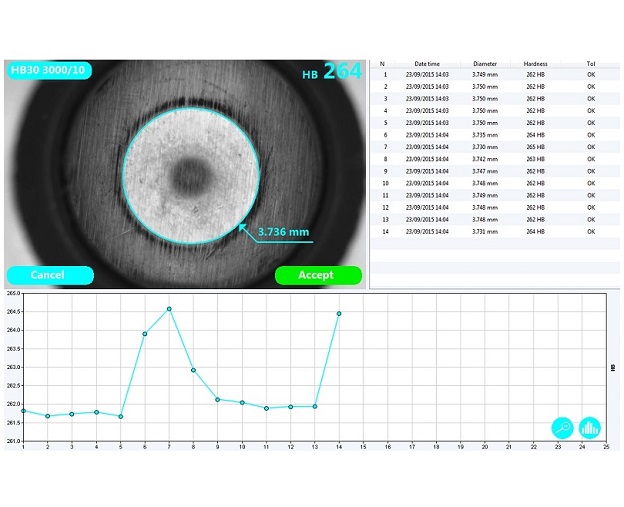Click the HB 264 hardness readout
Image resolution: width=624 pixels, height=507 pixels.
coord(332,72)
